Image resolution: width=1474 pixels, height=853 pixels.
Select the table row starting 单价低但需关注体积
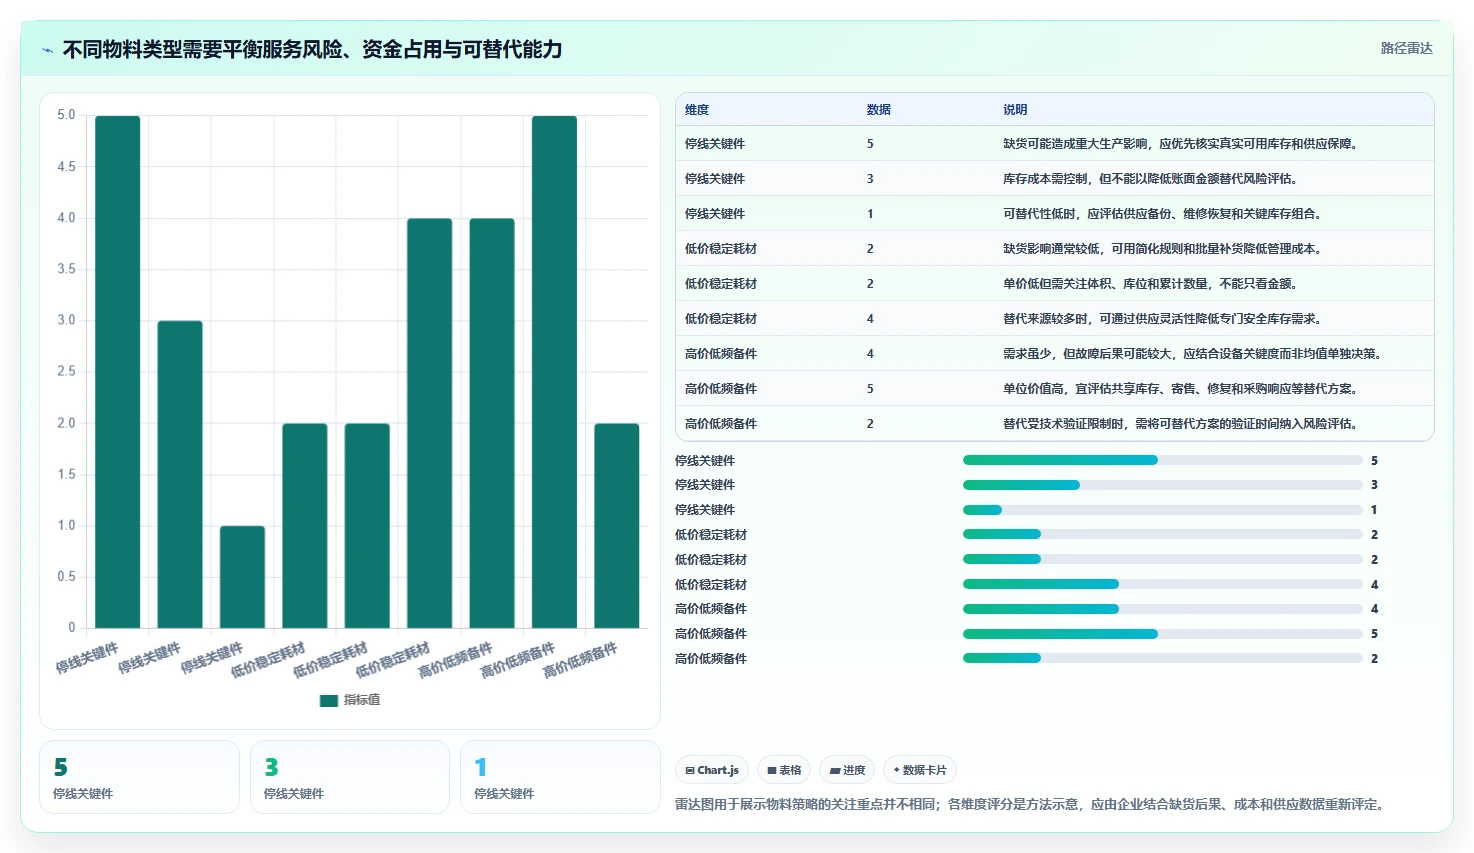coord(1055,284)
